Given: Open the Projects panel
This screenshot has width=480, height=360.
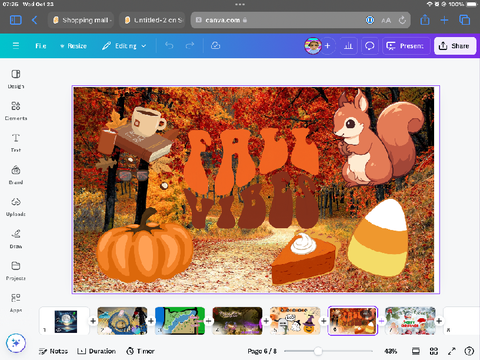Looking at the screenshot, I should pyautogui.click(x=16, y=271).
